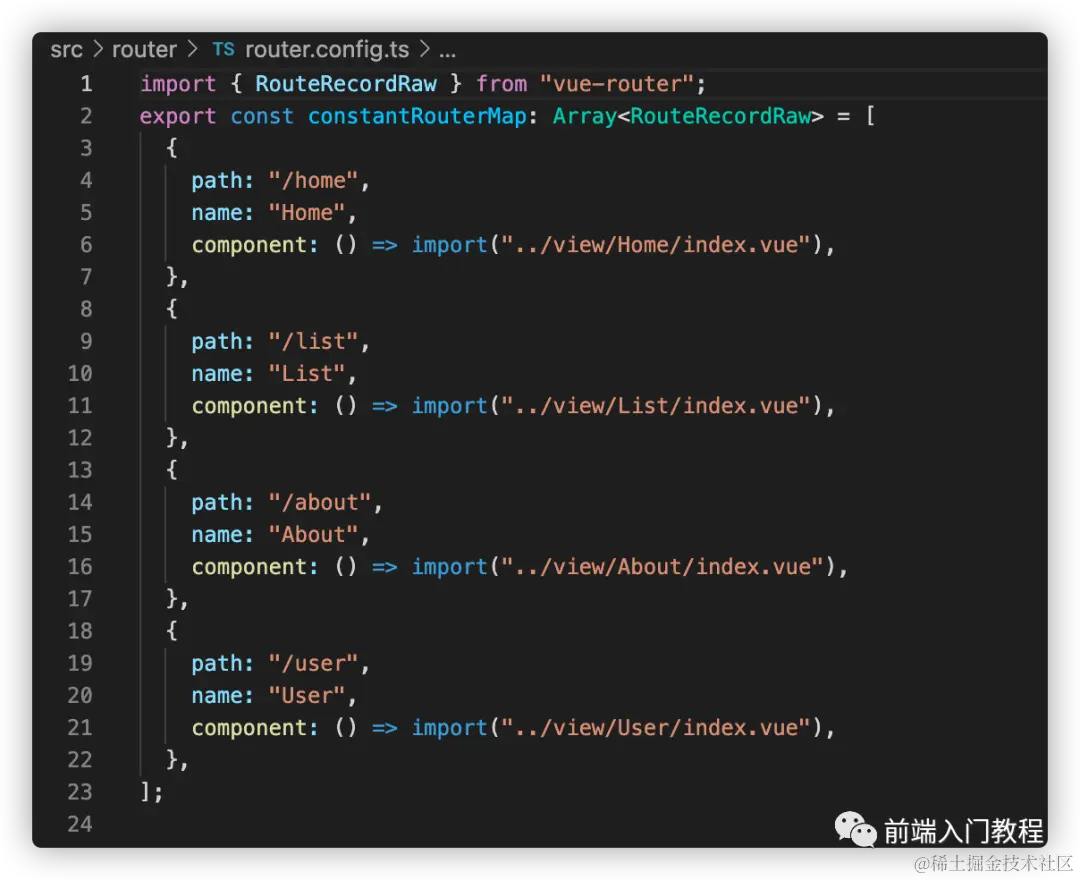
Task: Click the "User" name string
Action: click(x=307, y=695)
